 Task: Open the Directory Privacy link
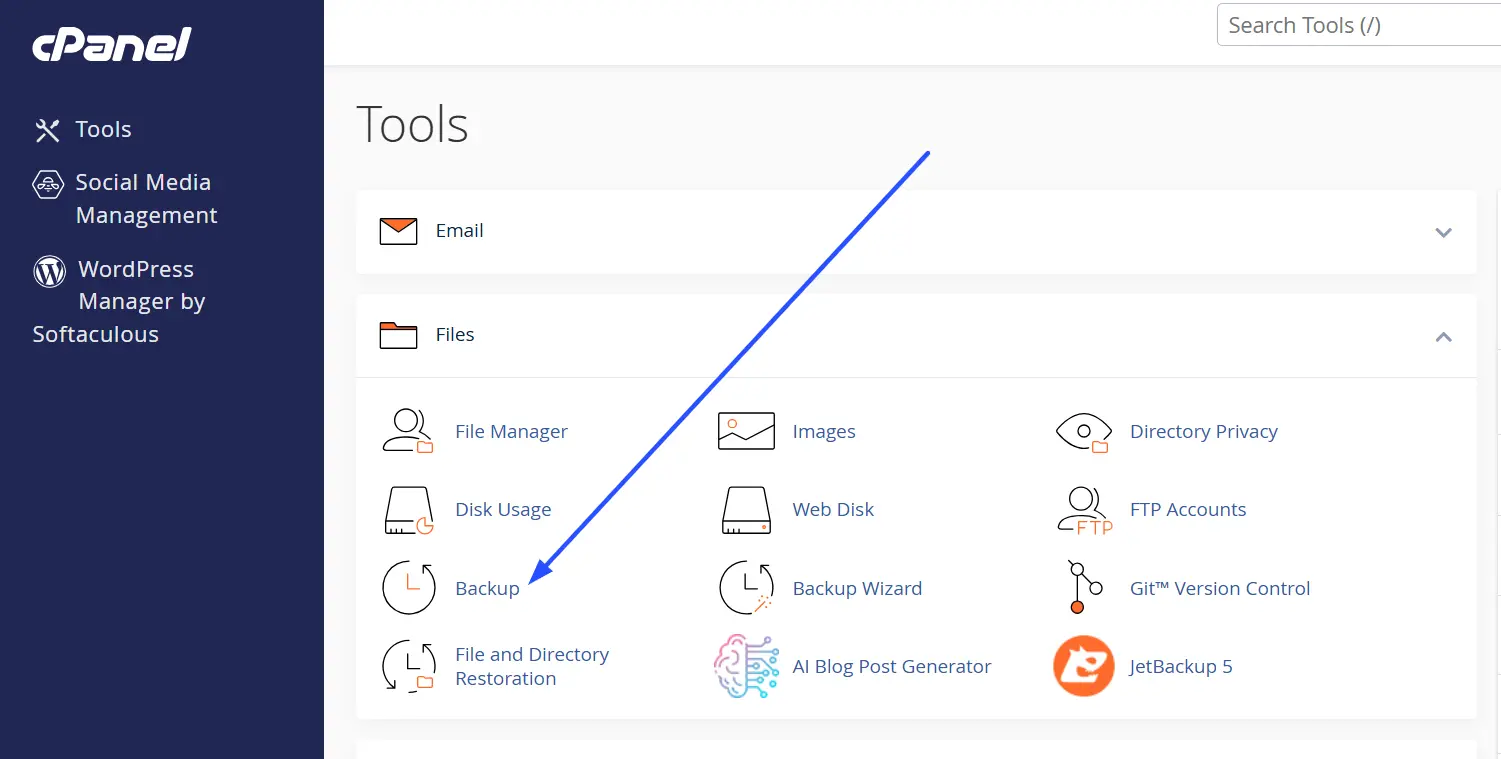click(x=1204, y=432)
